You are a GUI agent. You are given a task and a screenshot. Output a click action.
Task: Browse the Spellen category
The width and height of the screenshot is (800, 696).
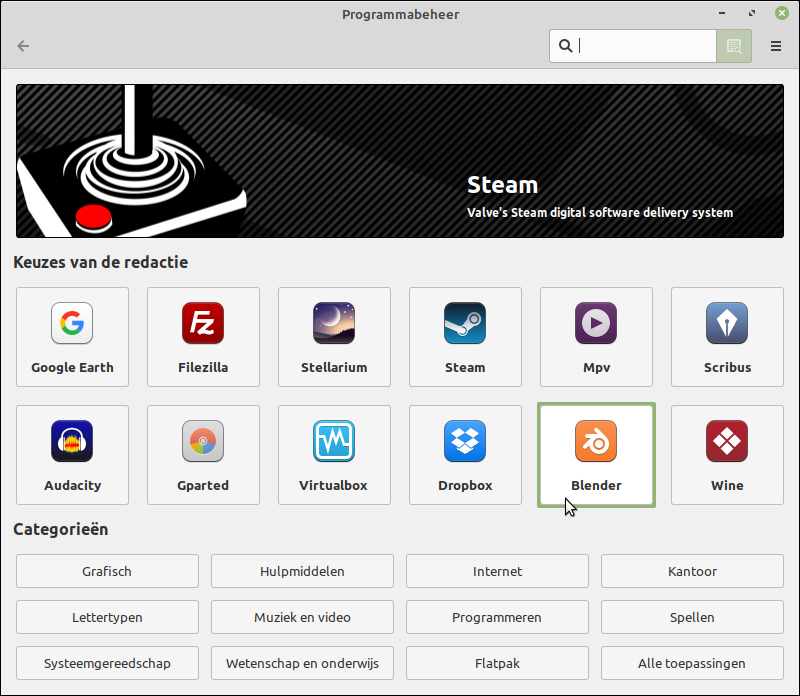[692, 618]
